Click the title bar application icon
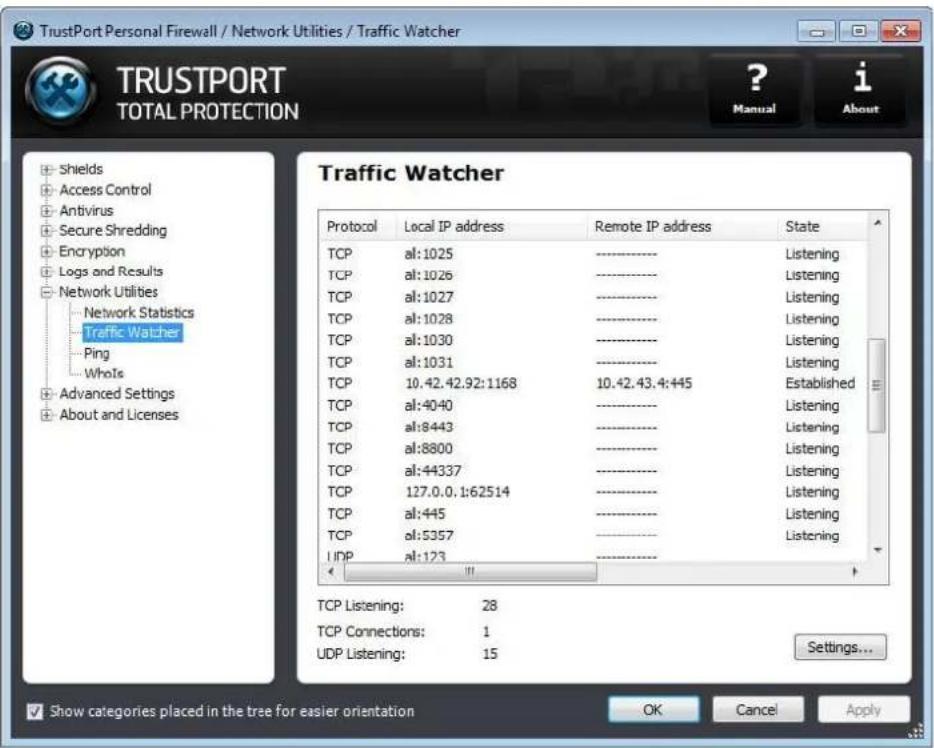The image size is (934, 748). 23,30
